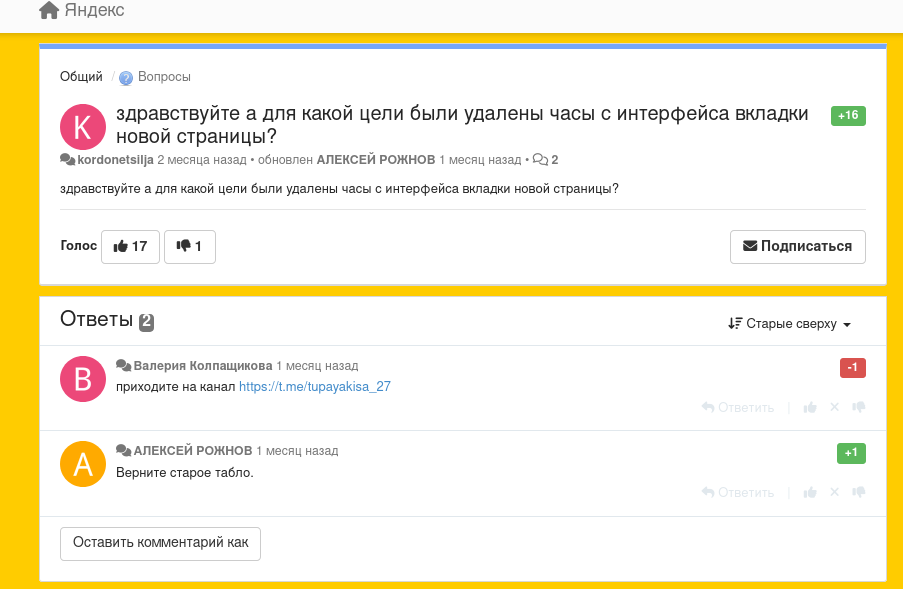Screen dimensions: 903x589
Task: Click the home icon beside Яндекс
Action: pyautogui.click(x=48, y=11)
